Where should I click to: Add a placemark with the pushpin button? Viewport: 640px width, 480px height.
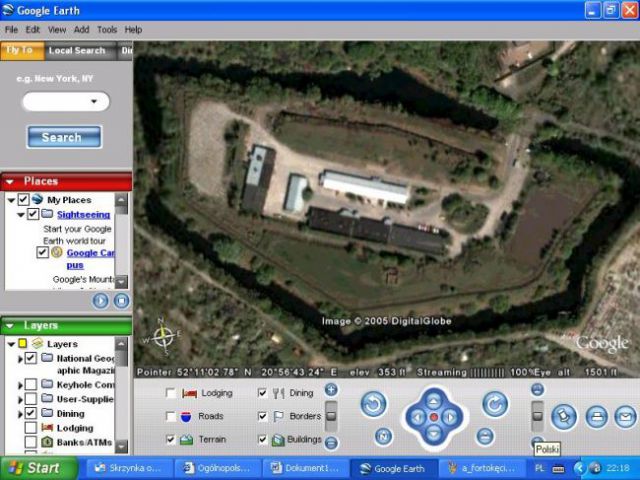pyautogui.click(x=564, y=417)
